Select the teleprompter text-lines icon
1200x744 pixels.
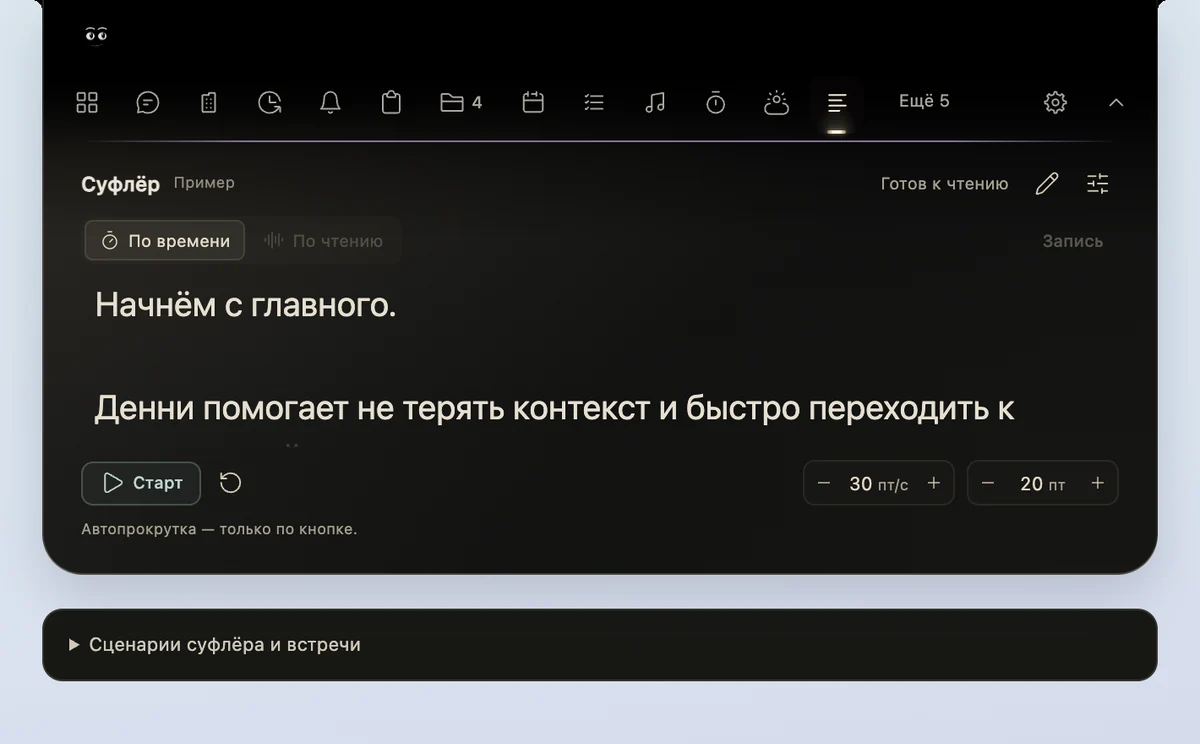(837, 102)
